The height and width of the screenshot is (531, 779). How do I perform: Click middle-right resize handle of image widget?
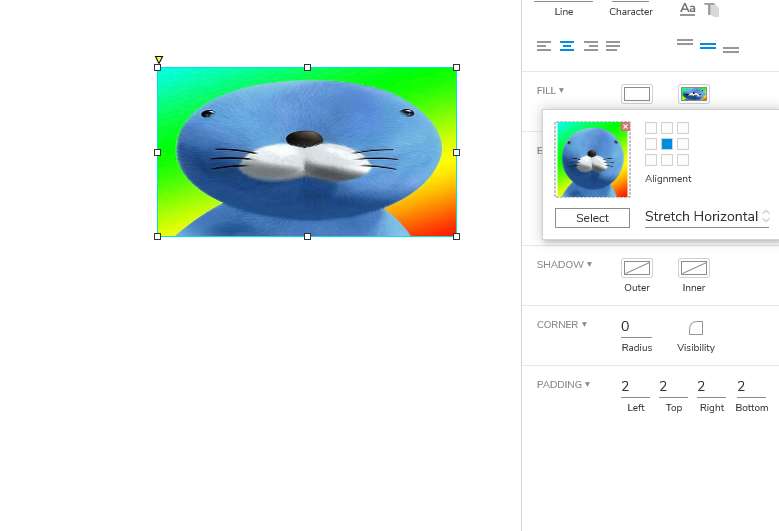coord(457,152)
